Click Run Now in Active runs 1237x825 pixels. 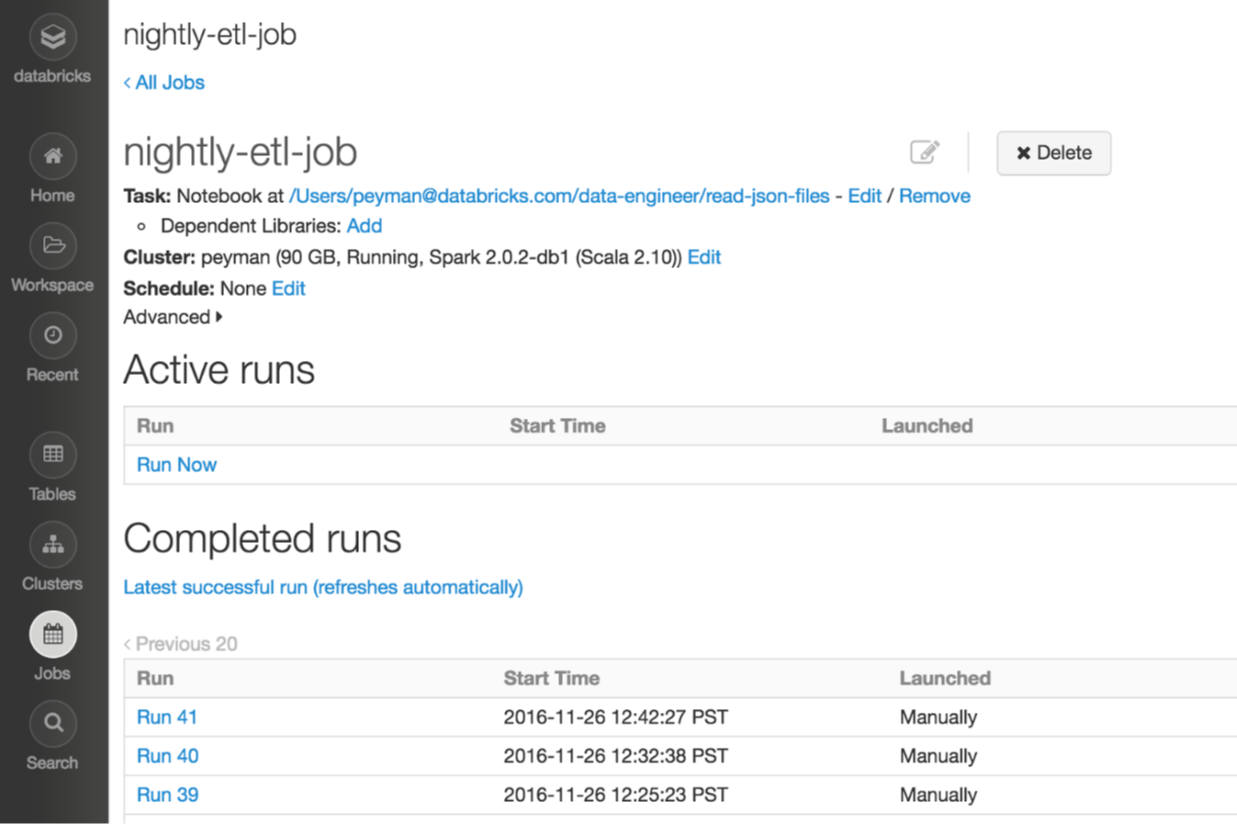[177, 465]
